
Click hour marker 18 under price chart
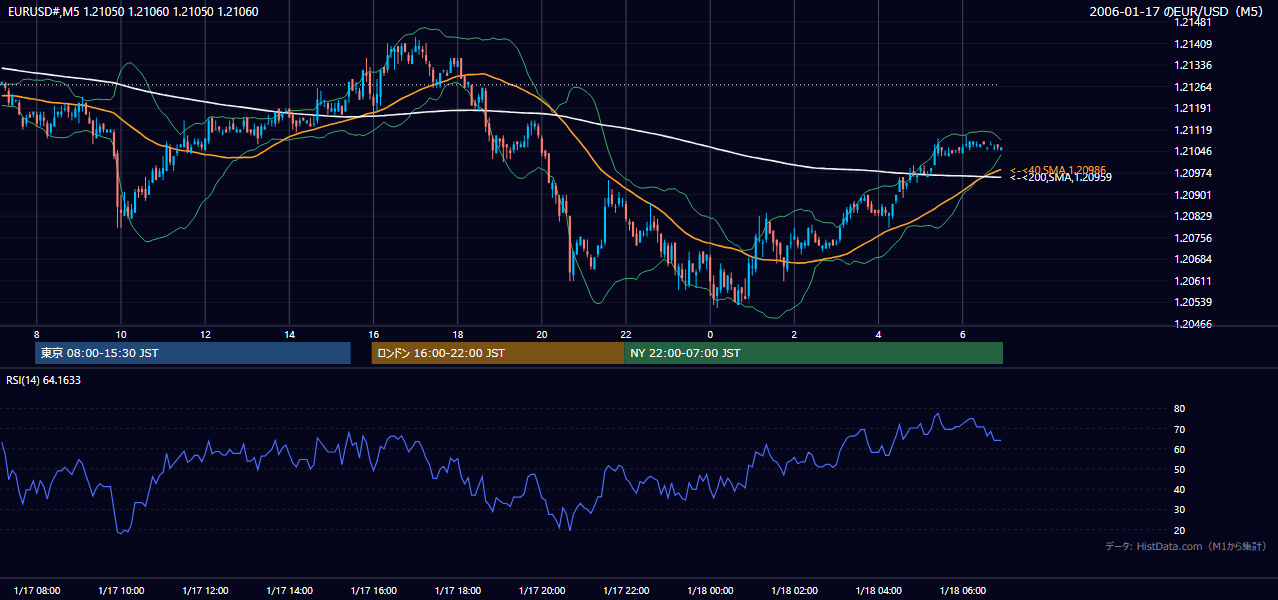(x=457, y=334)
